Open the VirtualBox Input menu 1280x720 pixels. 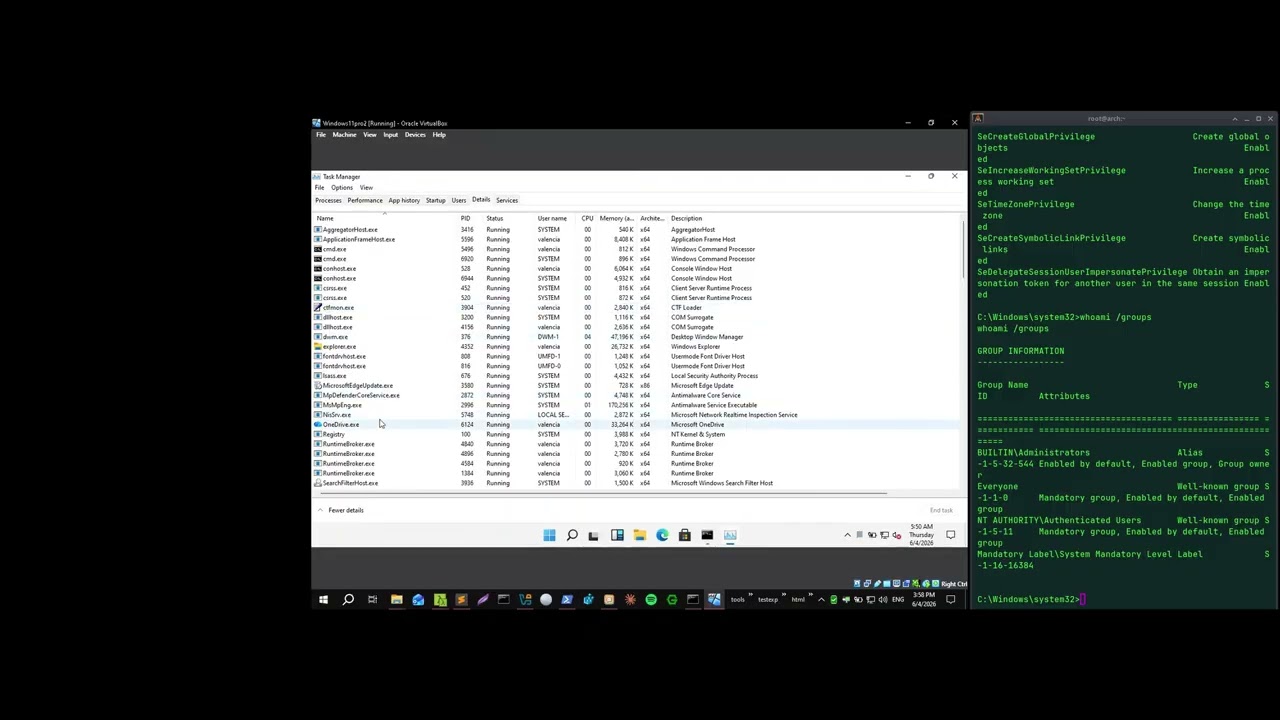pyautogui.click(x=390, y=135)
